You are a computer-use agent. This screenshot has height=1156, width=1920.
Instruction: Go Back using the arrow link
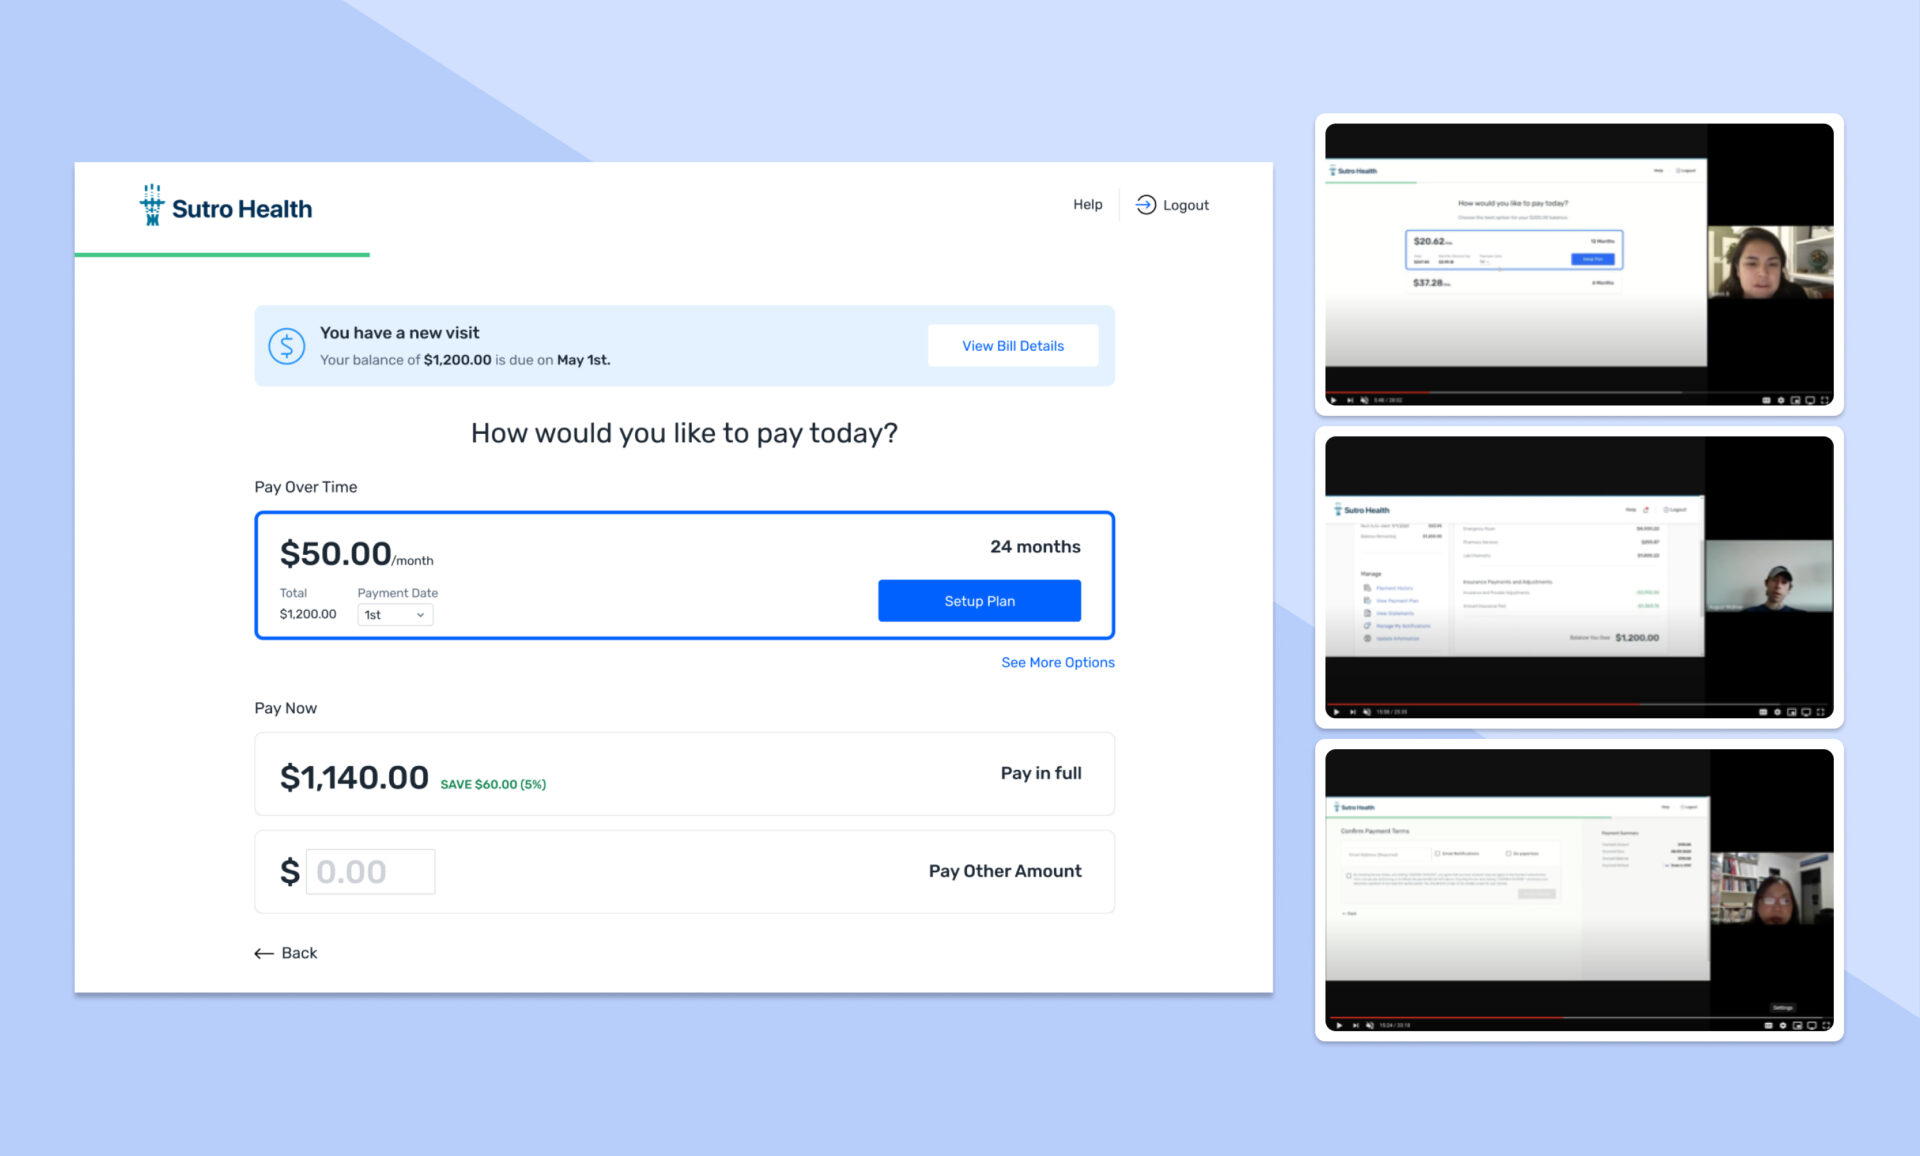click(x=286, y=953)
